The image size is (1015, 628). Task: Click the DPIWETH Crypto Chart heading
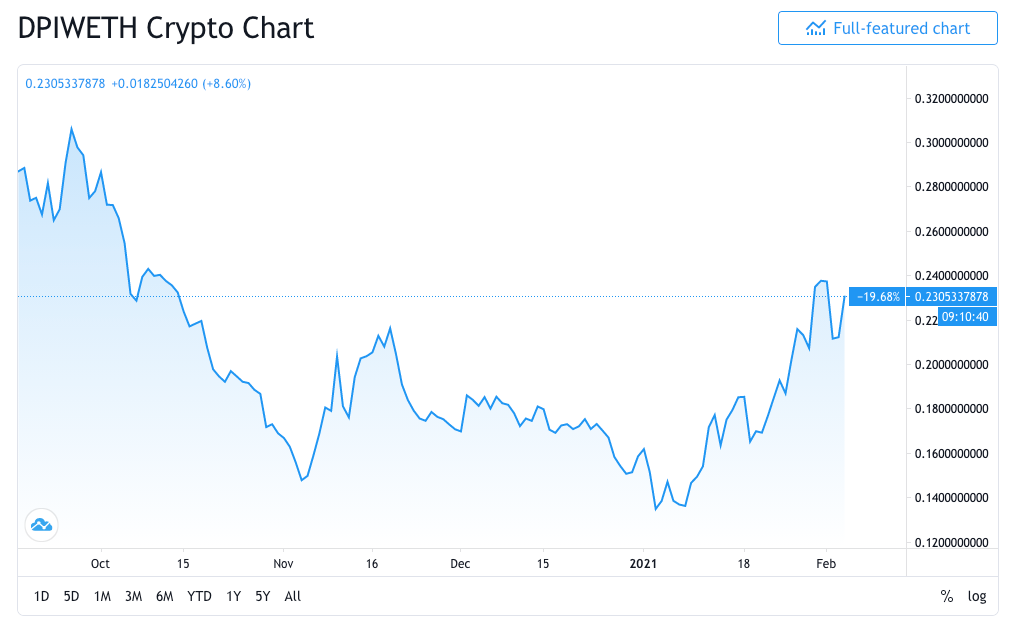pyautogui.click(x=166, y=28)
